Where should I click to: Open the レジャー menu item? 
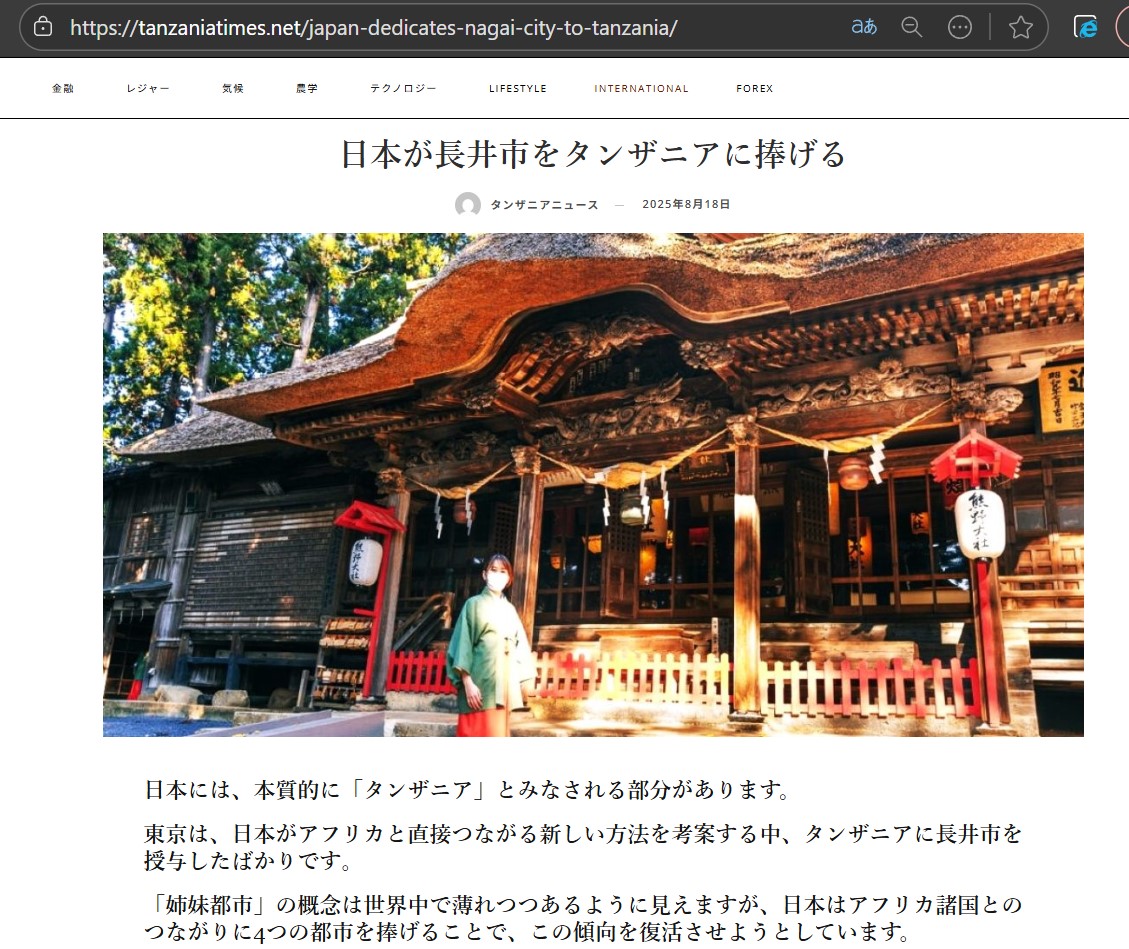(x=148, y=89)
